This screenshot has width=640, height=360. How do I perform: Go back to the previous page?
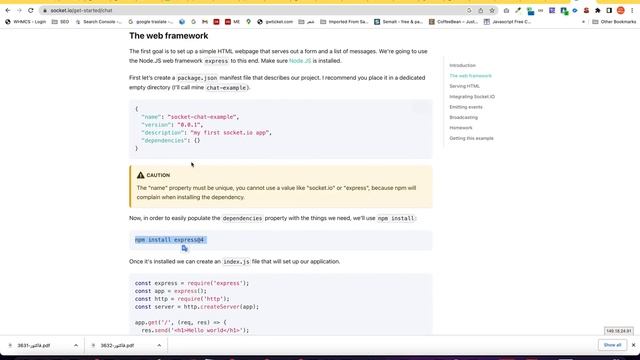click(x=8, y=10)
